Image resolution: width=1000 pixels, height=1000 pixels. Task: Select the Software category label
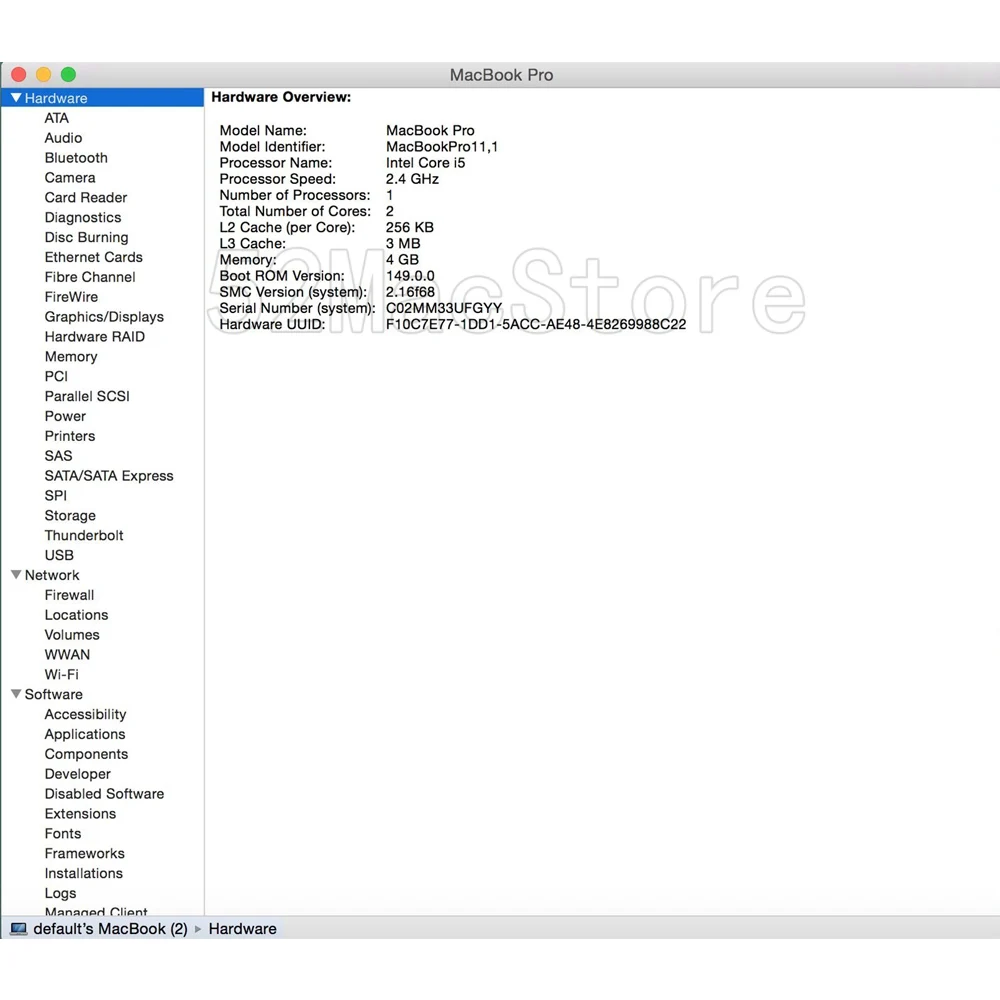pos(54,694)
